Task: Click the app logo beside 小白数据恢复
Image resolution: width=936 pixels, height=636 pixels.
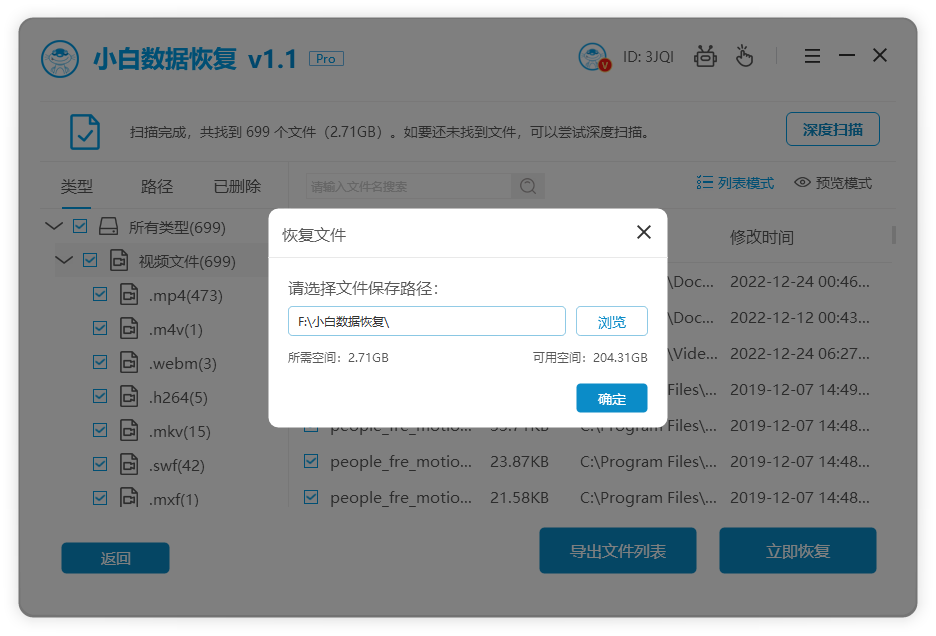Action: point(60,58)
